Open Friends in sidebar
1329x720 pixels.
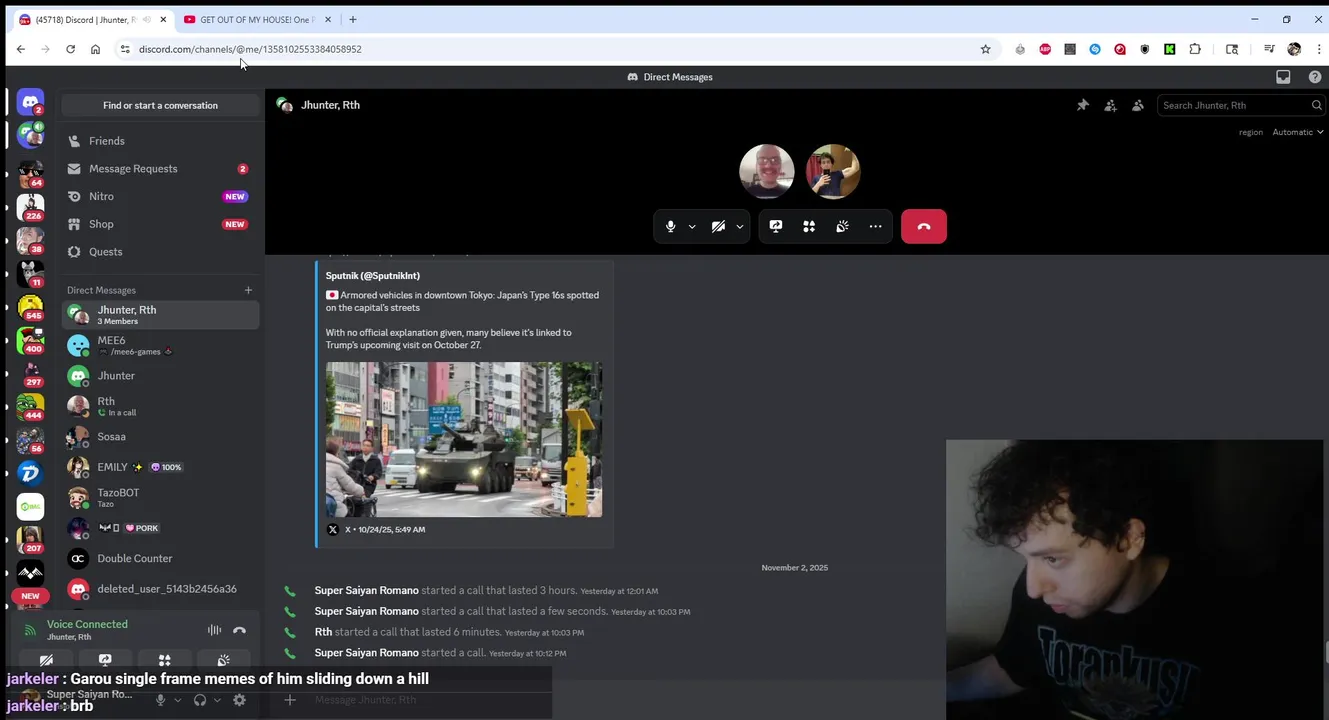[160, 141]
